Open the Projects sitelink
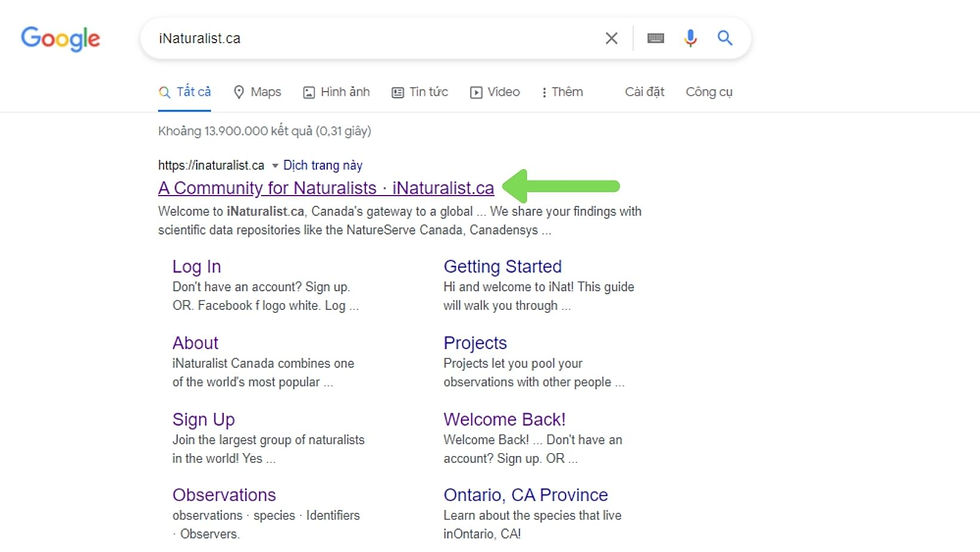The height and width of the screenshot is (552, 980). pyautogui.click(x=475, y=343)
